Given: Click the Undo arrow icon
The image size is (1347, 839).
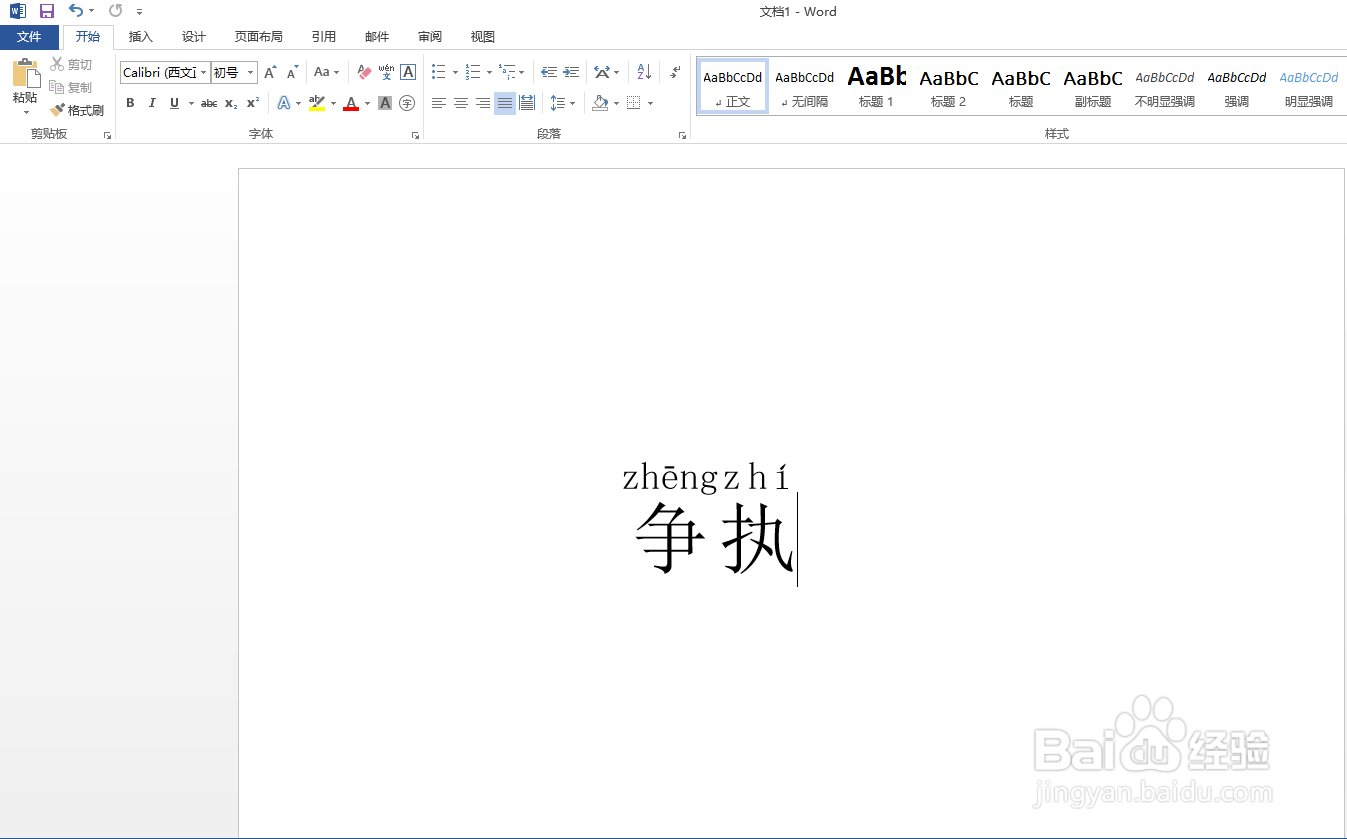Looking at the screenshot, I should pyautogui.click(x=75, y=11).
